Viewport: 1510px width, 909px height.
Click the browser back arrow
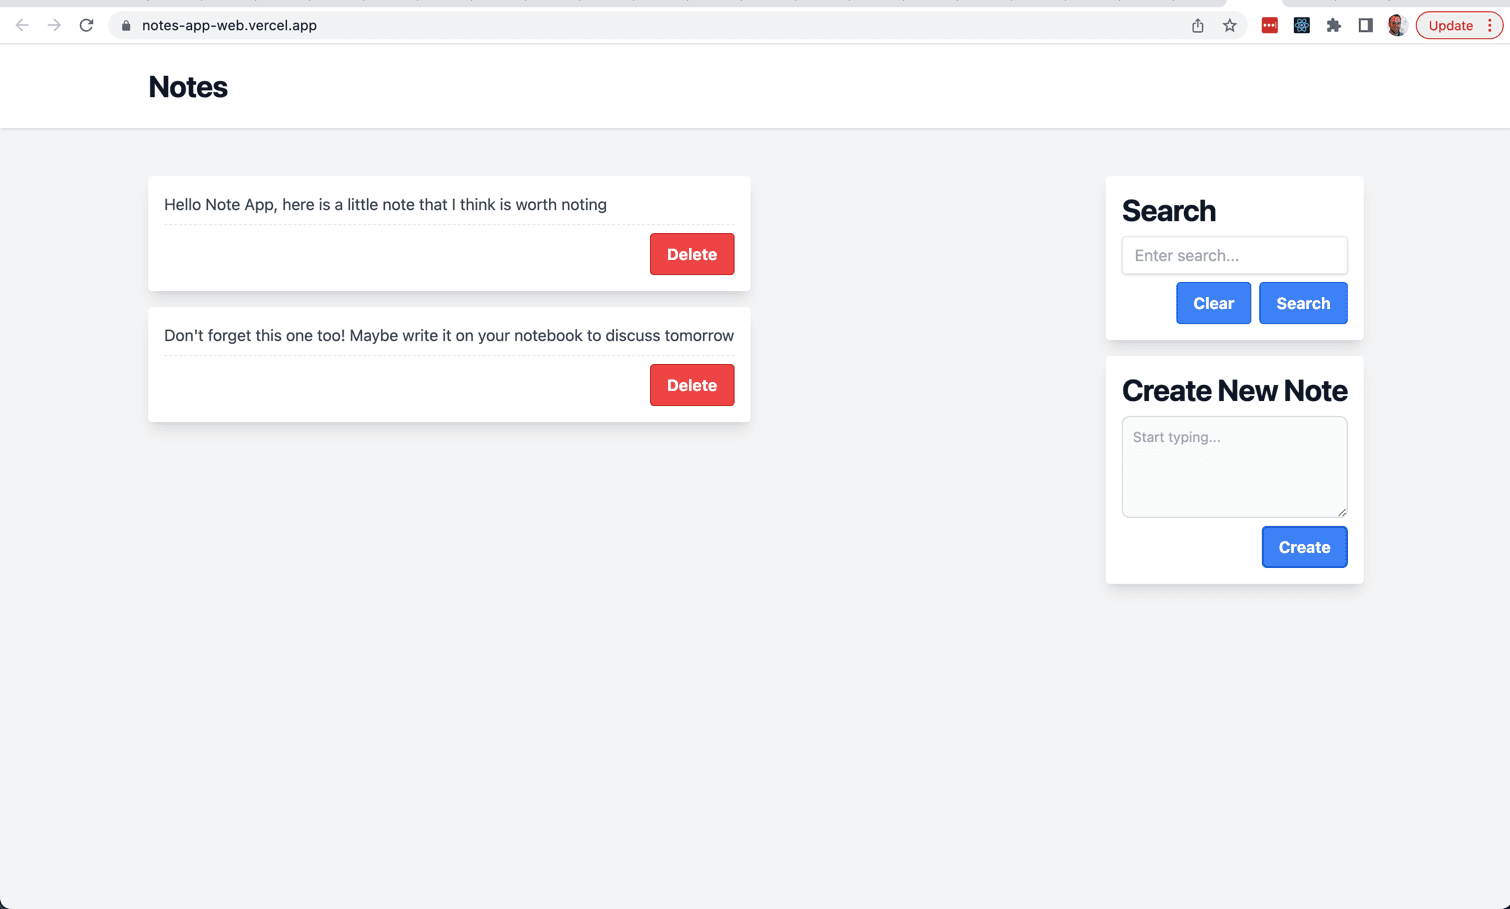coord(22,25)
